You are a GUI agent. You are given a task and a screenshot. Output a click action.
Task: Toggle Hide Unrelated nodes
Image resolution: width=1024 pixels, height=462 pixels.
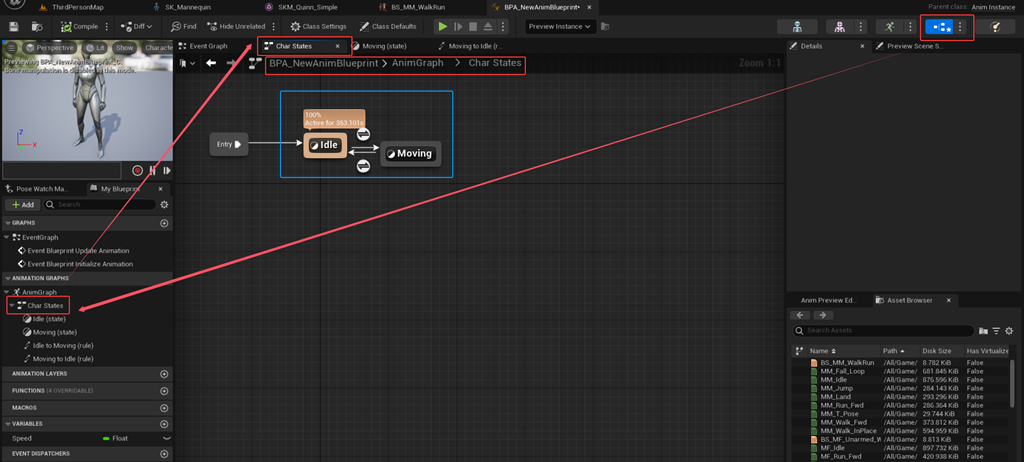tap(236, 27)
